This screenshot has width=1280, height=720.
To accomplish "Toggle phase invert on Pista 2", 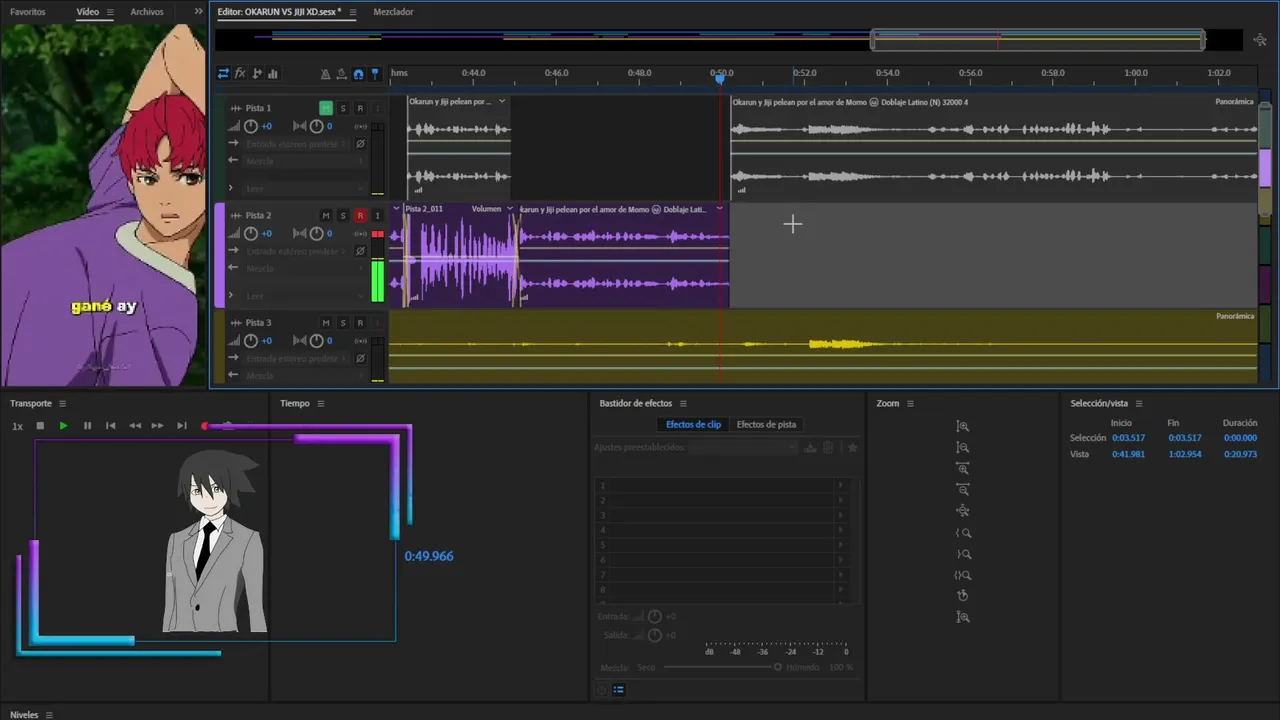I will click(360, 251).
